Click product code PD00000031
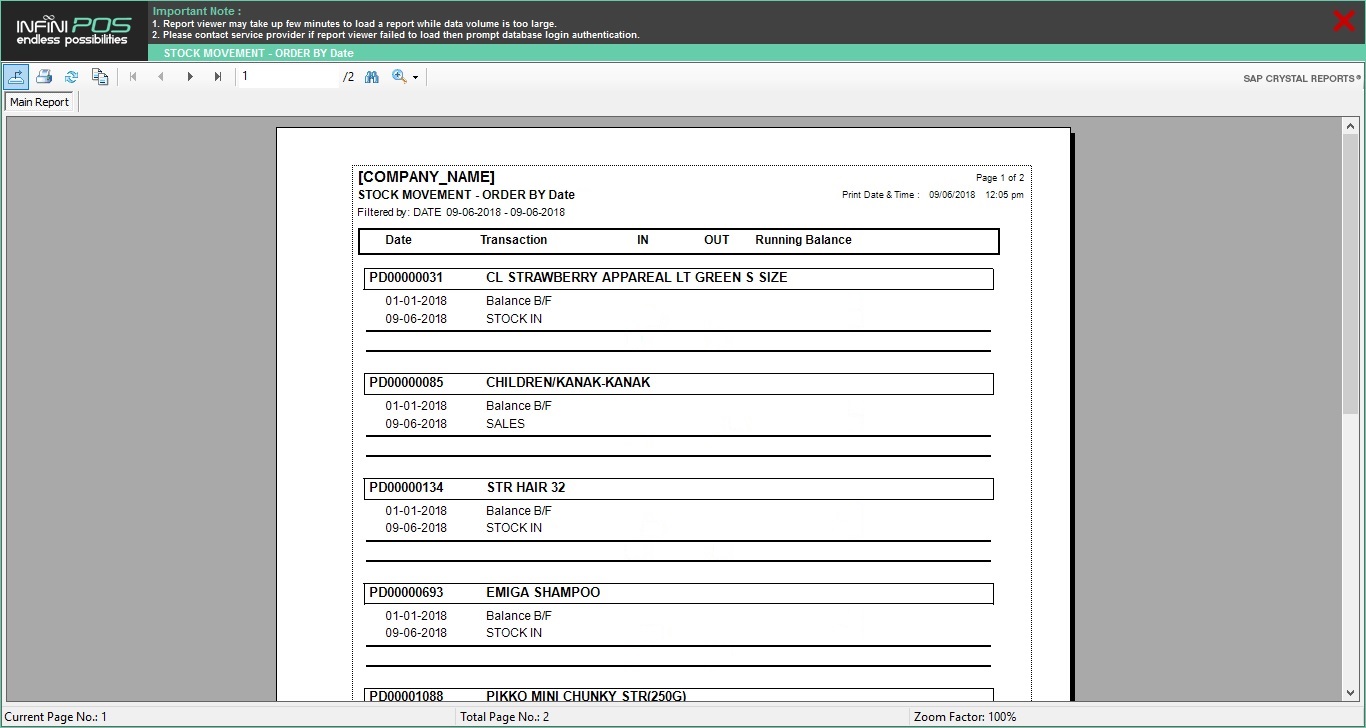This screenshot has height=728, width=1366. click(406, 277)
